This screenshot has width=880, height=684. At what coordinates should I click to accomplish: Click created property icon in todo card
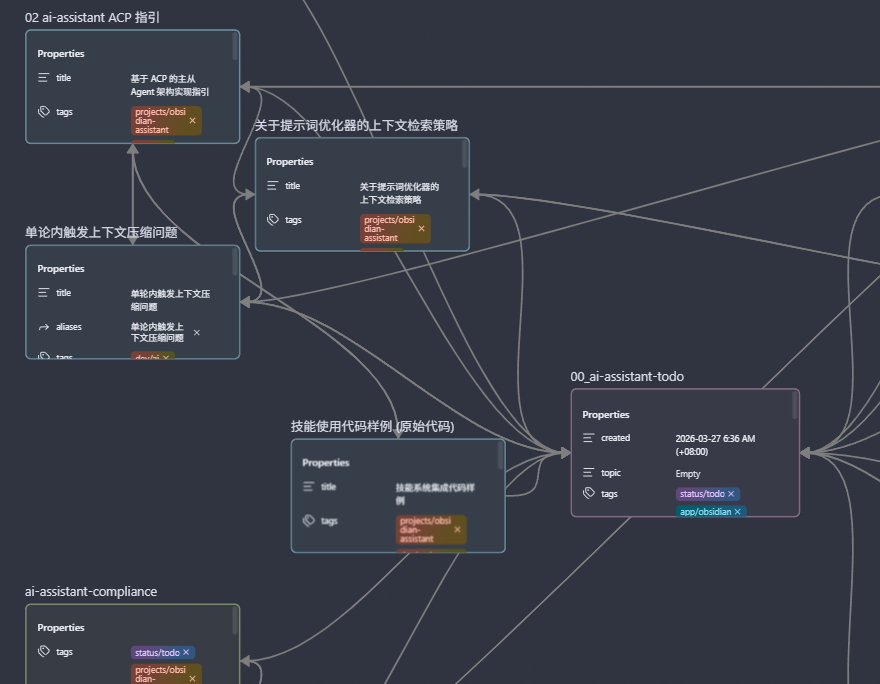coord(588,438)
